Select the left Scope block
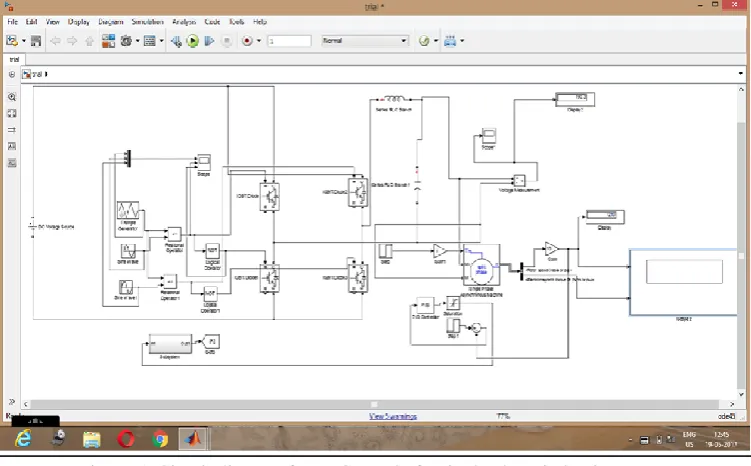751x466 pixels. click(x=204, y=161)
